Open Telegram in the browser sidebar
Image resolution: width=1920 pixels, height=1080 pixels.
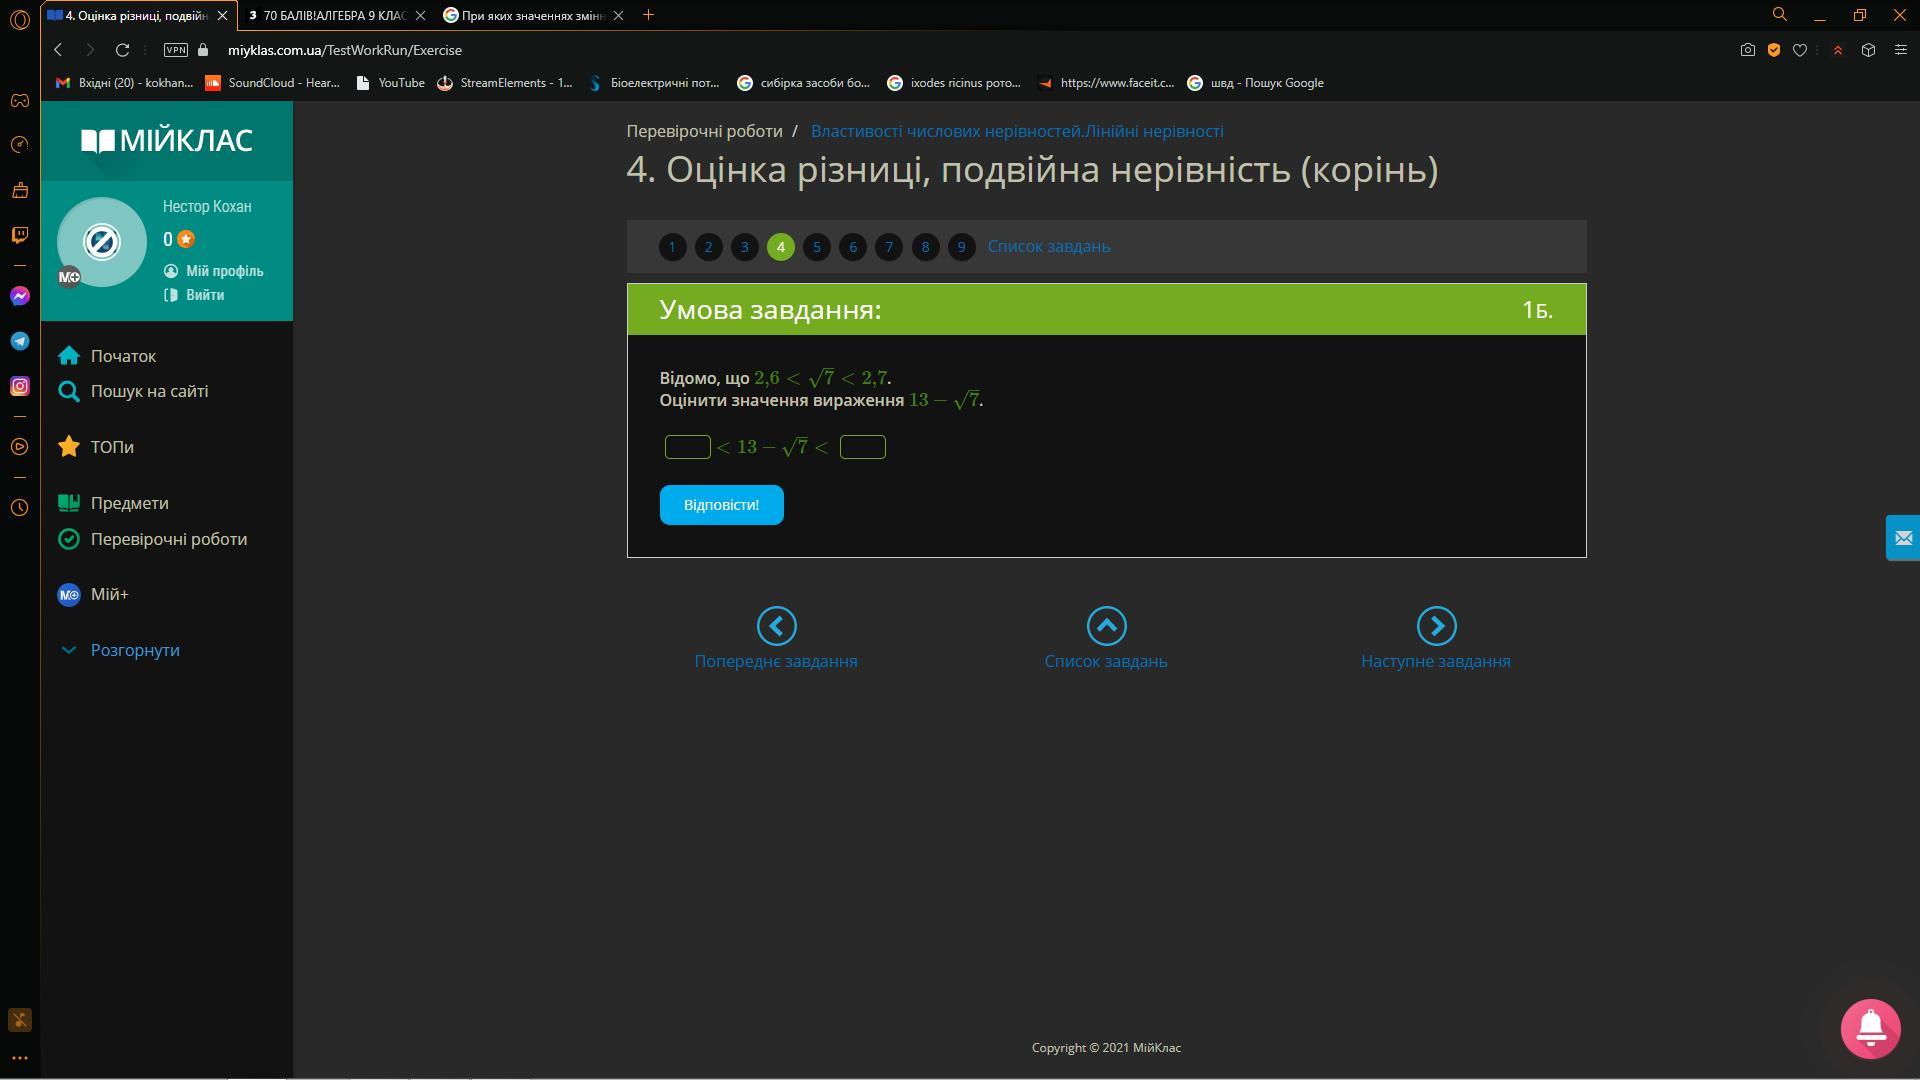20,341
